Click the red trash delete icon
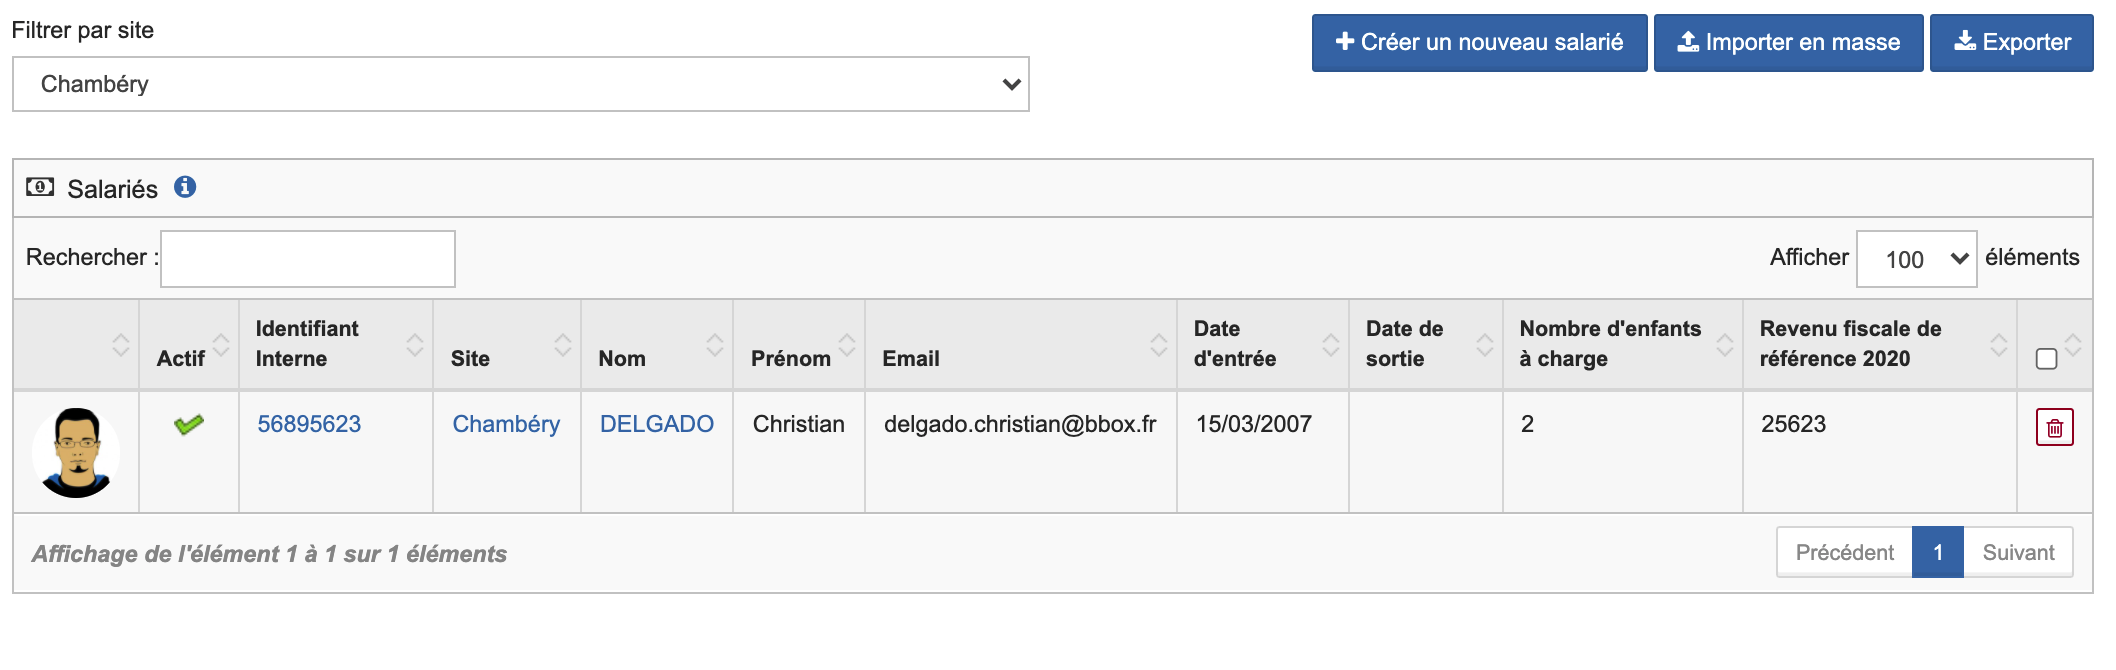Screen dimensions: 2116x670 tap(2054, 428)
